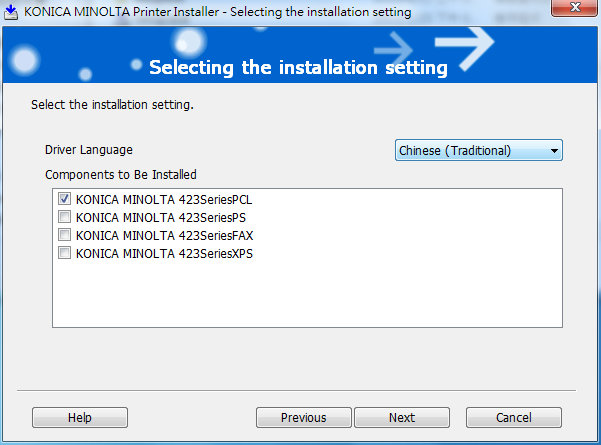The width and height of the screenshot is (601, 445).
Task: Select the KONICA MINOLTA 423SeriesPCL label
Action: click(164, 200)
